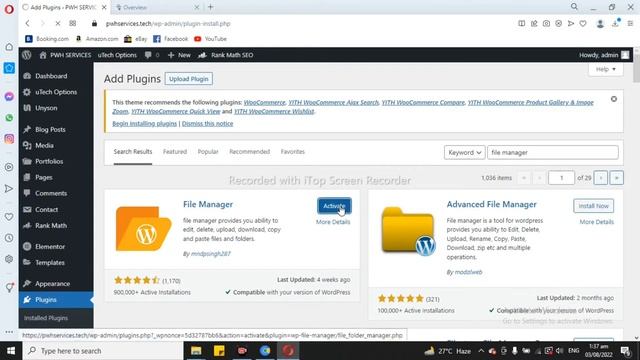Open More Details for File Manager
640x360 pixels.
pos(333,222)
